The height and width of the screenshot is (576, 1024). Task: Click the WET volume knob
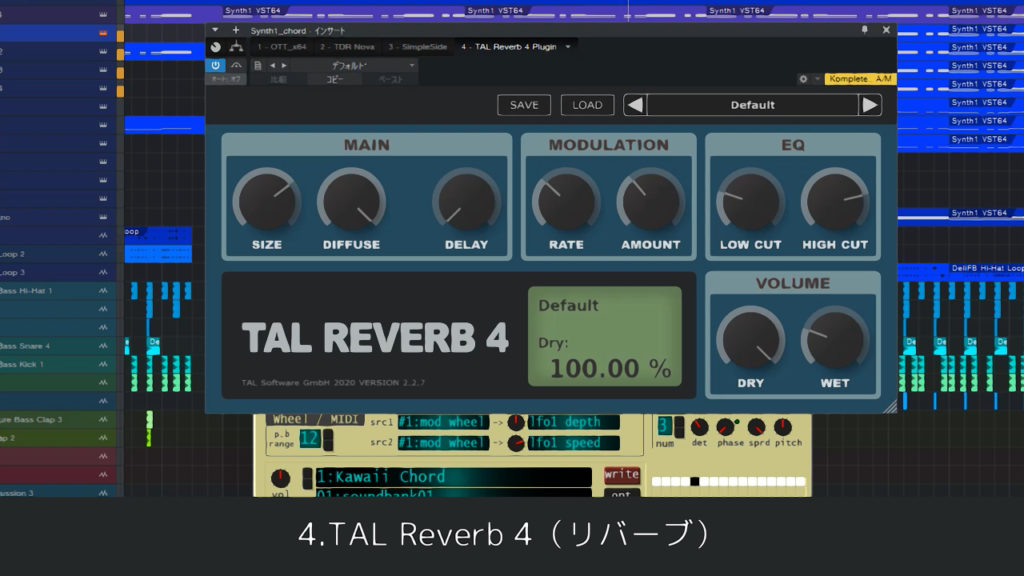pos(835,340)
